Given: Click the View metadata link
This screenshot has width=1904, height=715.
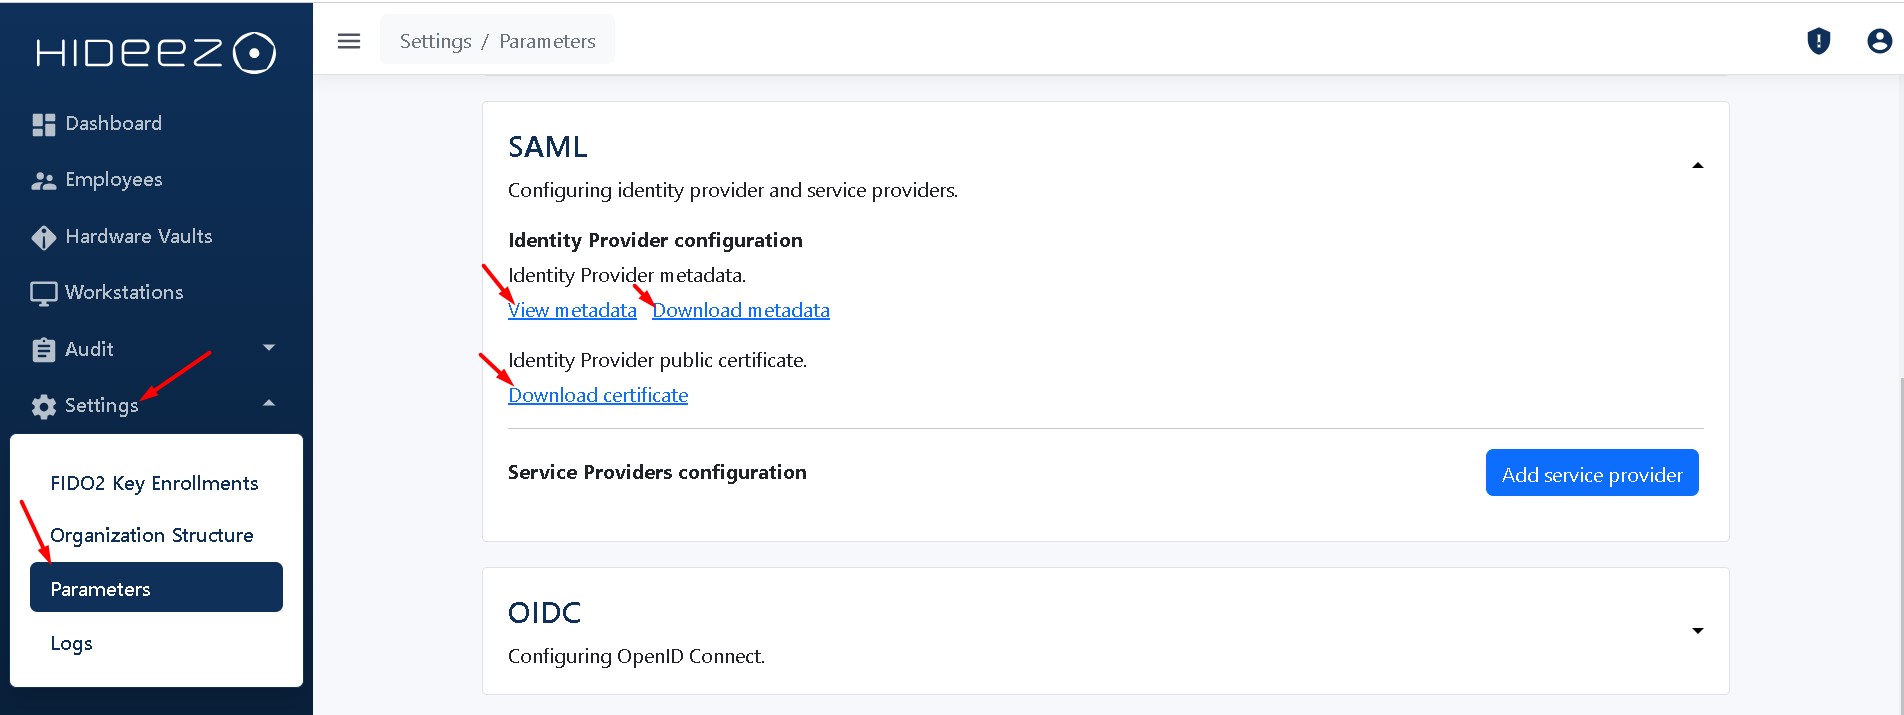Looking at the screenshot, I should point(572,310).
